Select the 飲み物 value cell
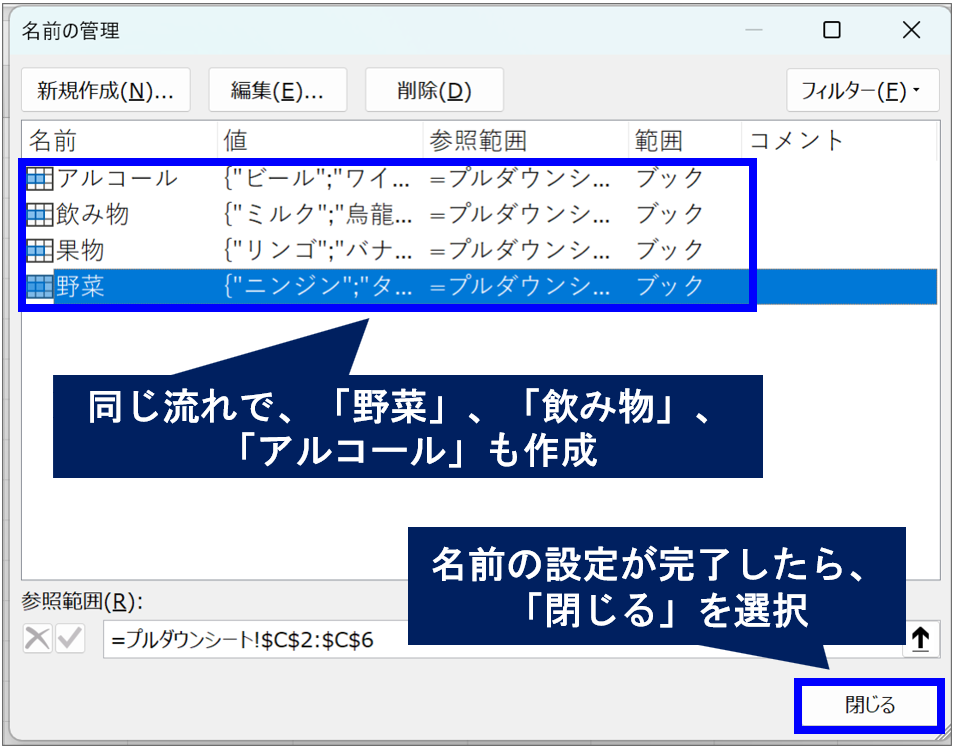This screenshot has height=748, width=956. [x=318, y=214]
